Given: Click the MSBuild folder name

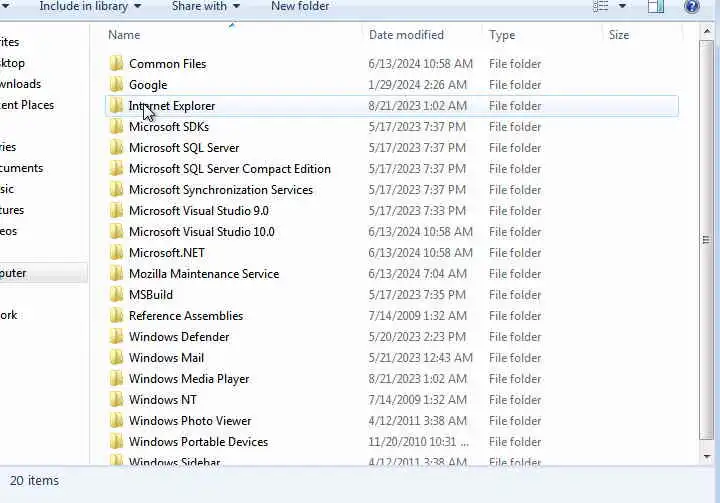Looking at the screenshot, I should point(151,294).
